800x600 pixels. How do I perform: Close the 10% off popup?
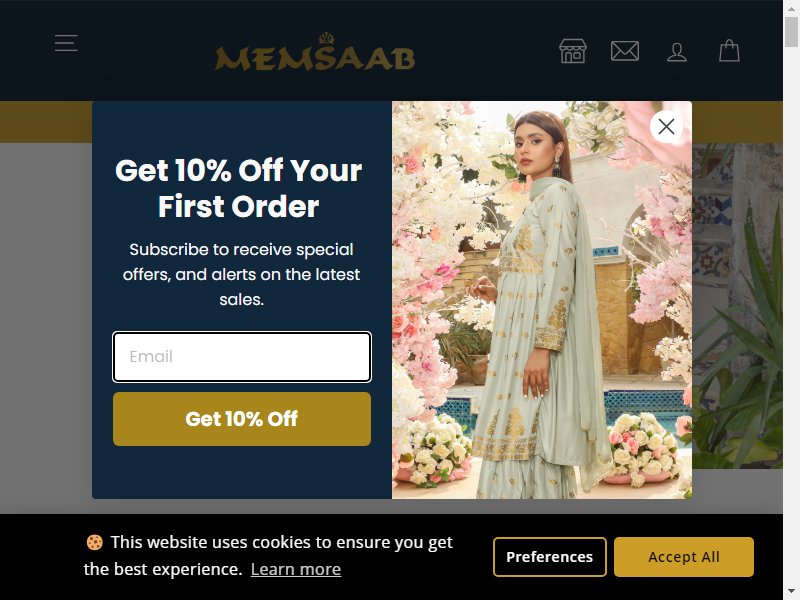(x=666, y=127)
